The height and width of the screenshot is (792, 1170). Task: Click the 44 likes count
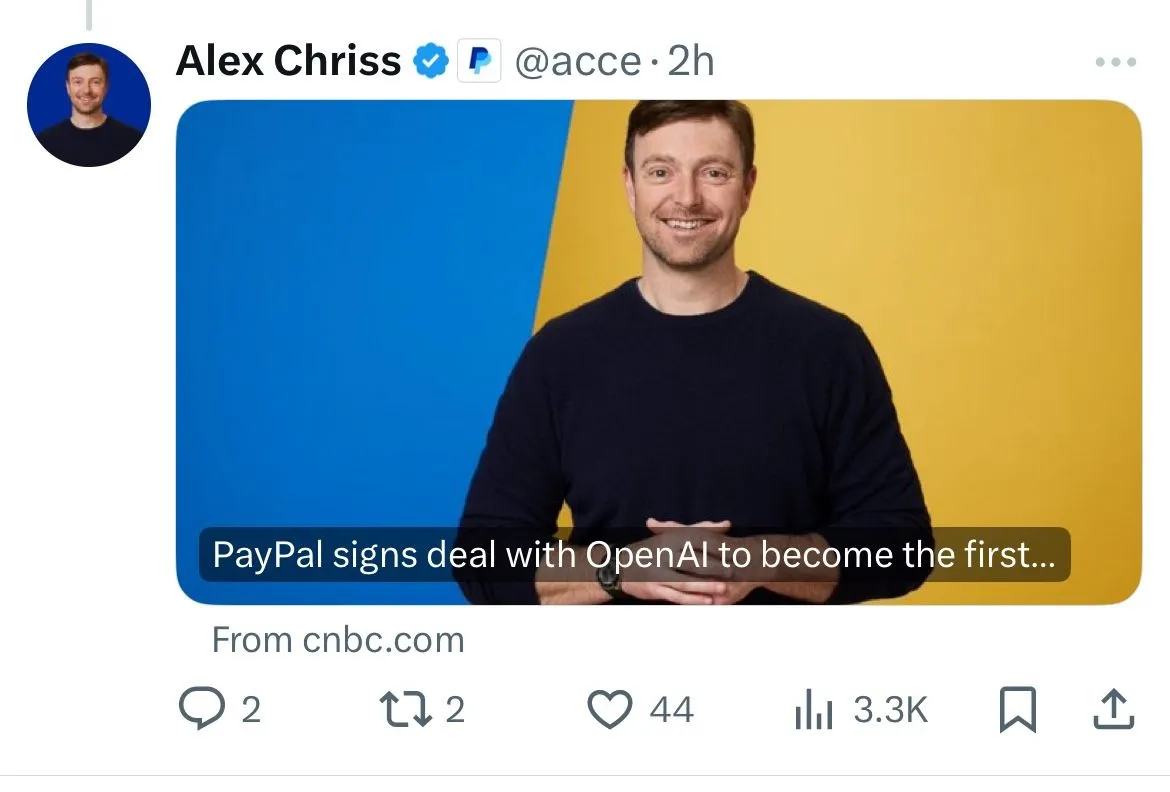pos(672,709)
